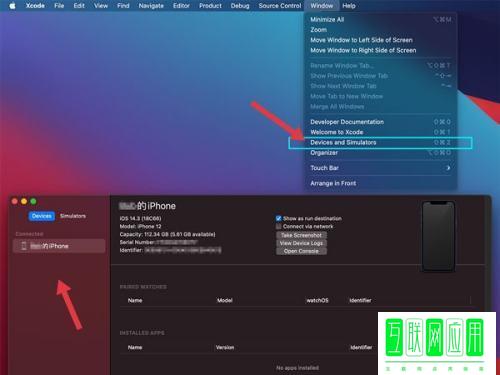Viewport: 500px width, 375px height.
Task: Click the Capacity 112.34 GB text
Action: coord(167,234)
